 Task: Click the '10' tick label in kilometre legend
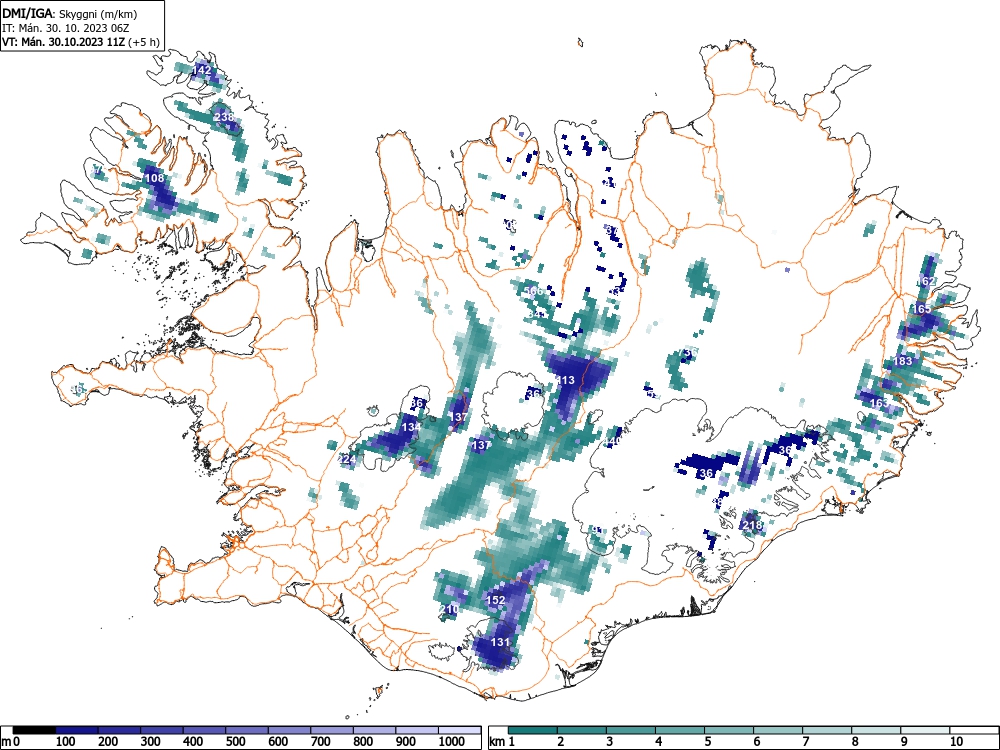tap(955, 742)
